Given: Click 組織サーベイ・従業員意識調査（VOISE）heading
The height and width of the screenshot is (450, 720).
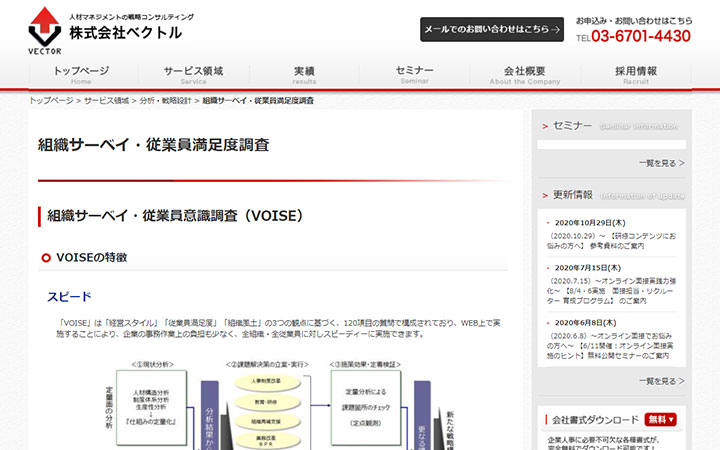Looking at the screenshot, I should (175, 216).
